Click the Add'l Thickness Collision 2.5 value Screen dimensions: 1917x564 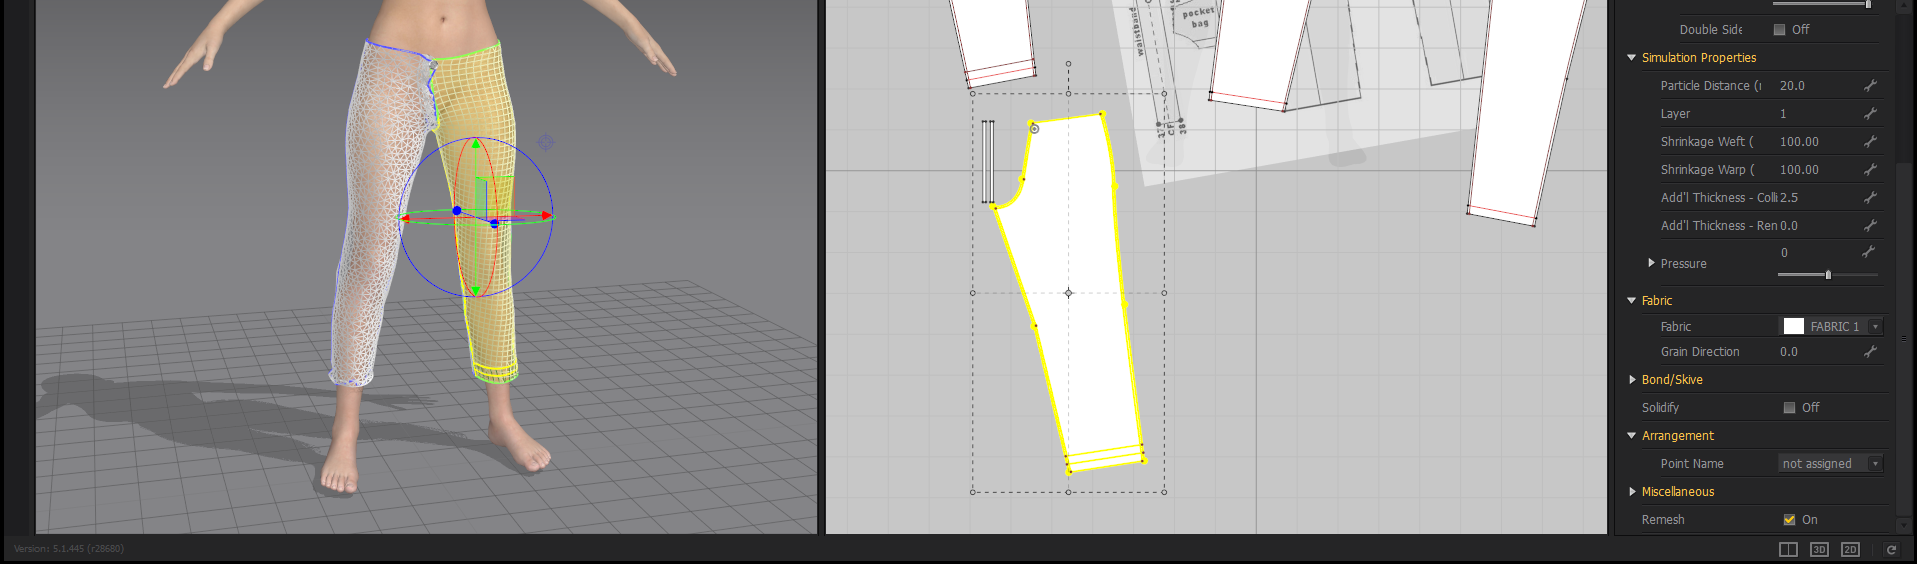coord(1789,198)
